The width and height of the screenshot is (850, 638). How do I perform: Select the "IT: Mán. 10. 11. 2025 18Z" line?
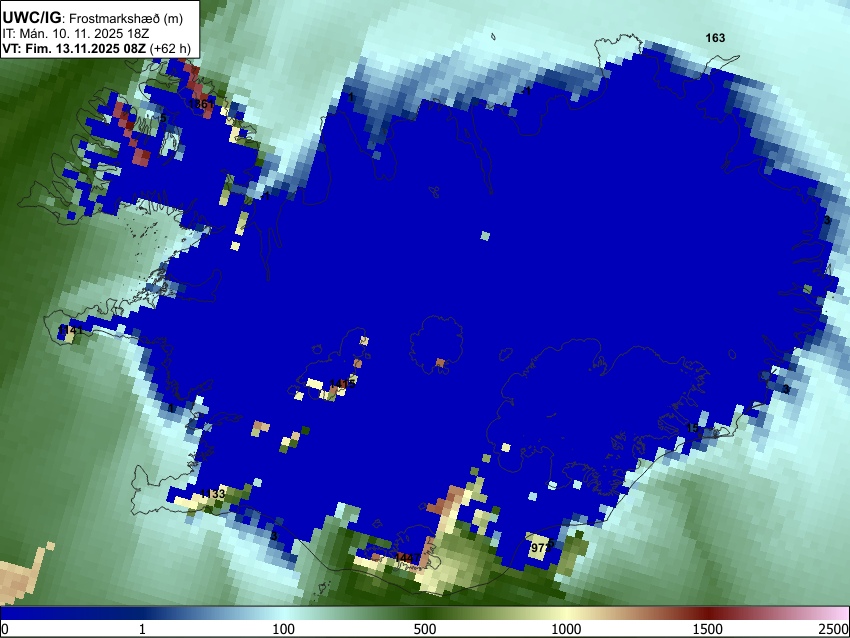coord(76,34)
